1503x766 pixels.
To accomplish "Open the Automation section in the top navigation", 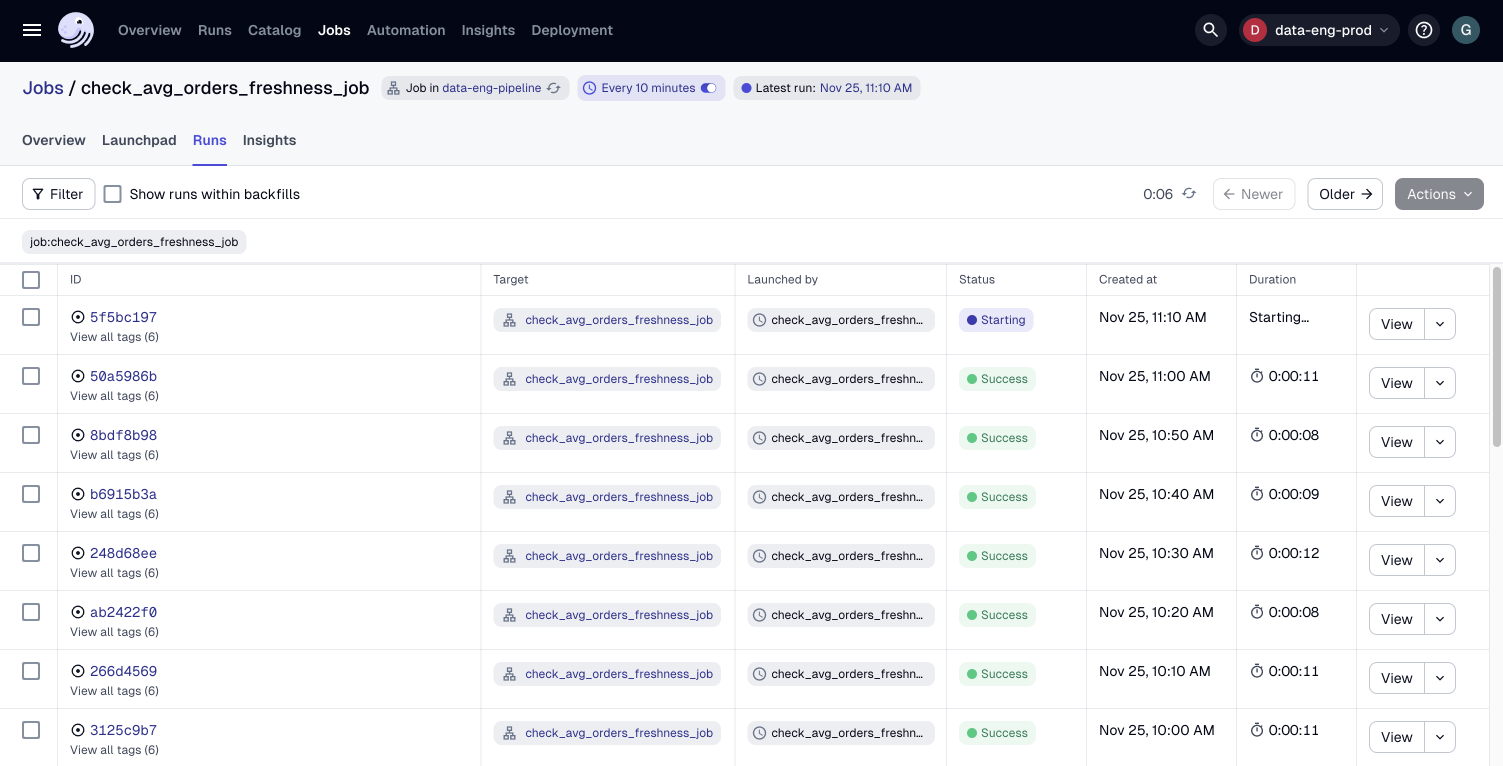I will (406, 30).
